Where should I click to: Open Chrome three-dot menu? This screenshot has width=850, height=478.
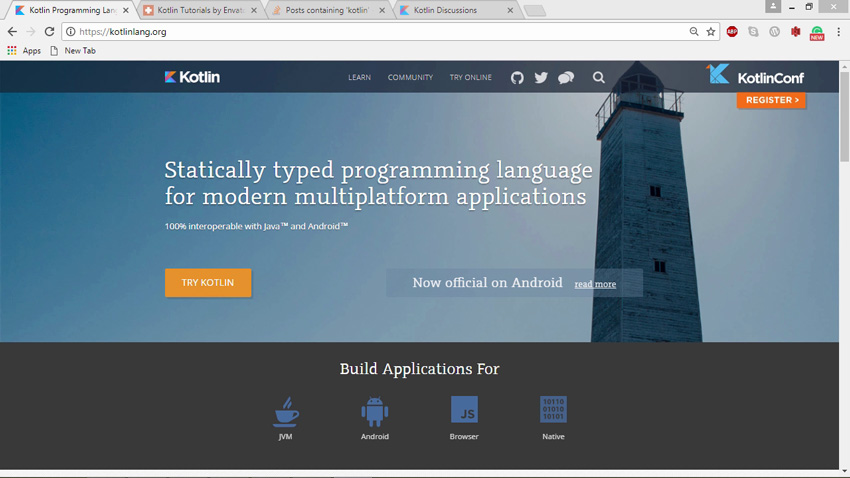(838, 31)
